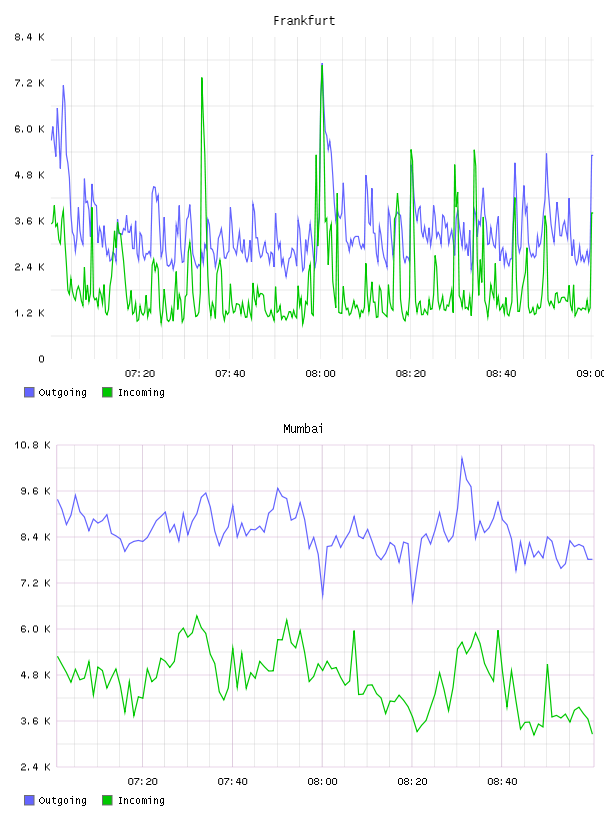
Task: Click the 8.4 K y-axis label in the Frankfurt chart
Action: click(29, 37)
